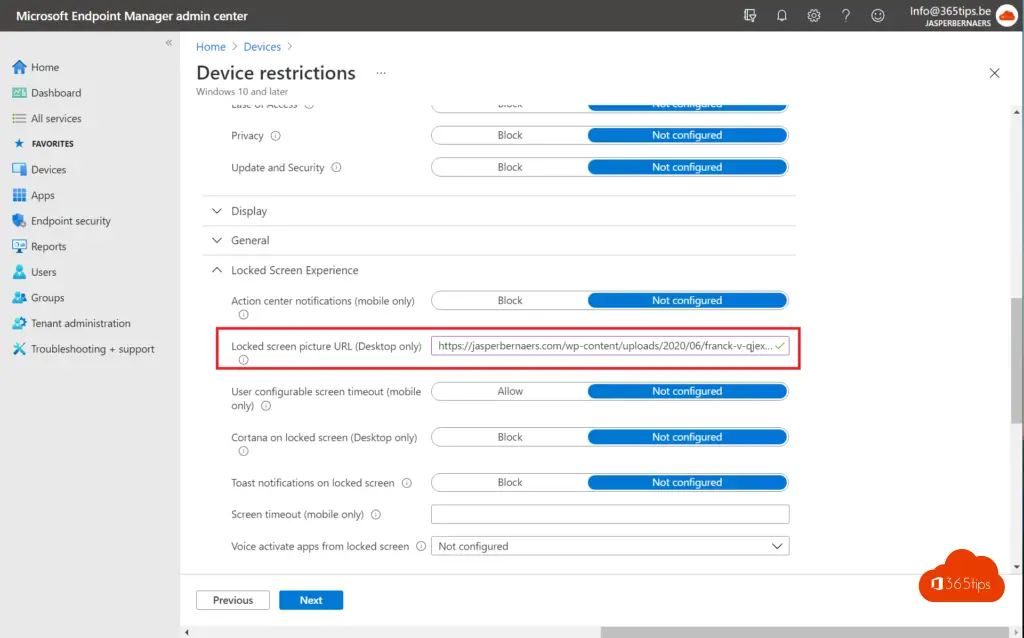Screen dimensions: 1024x638
Task: Set Privacy toggle to Block
Action: pos(510,135)
